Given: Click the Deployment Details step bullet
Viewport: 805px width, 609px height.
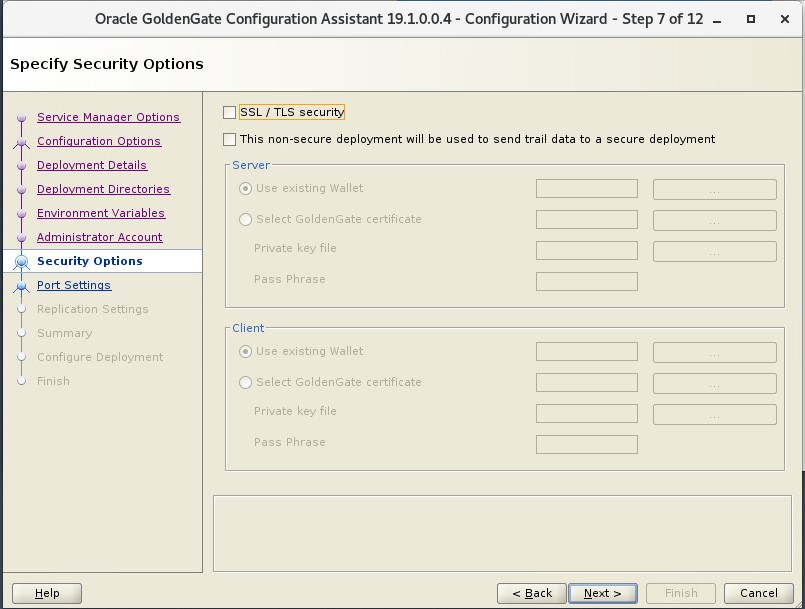Looking at the screenshot, I should (21, 166).
